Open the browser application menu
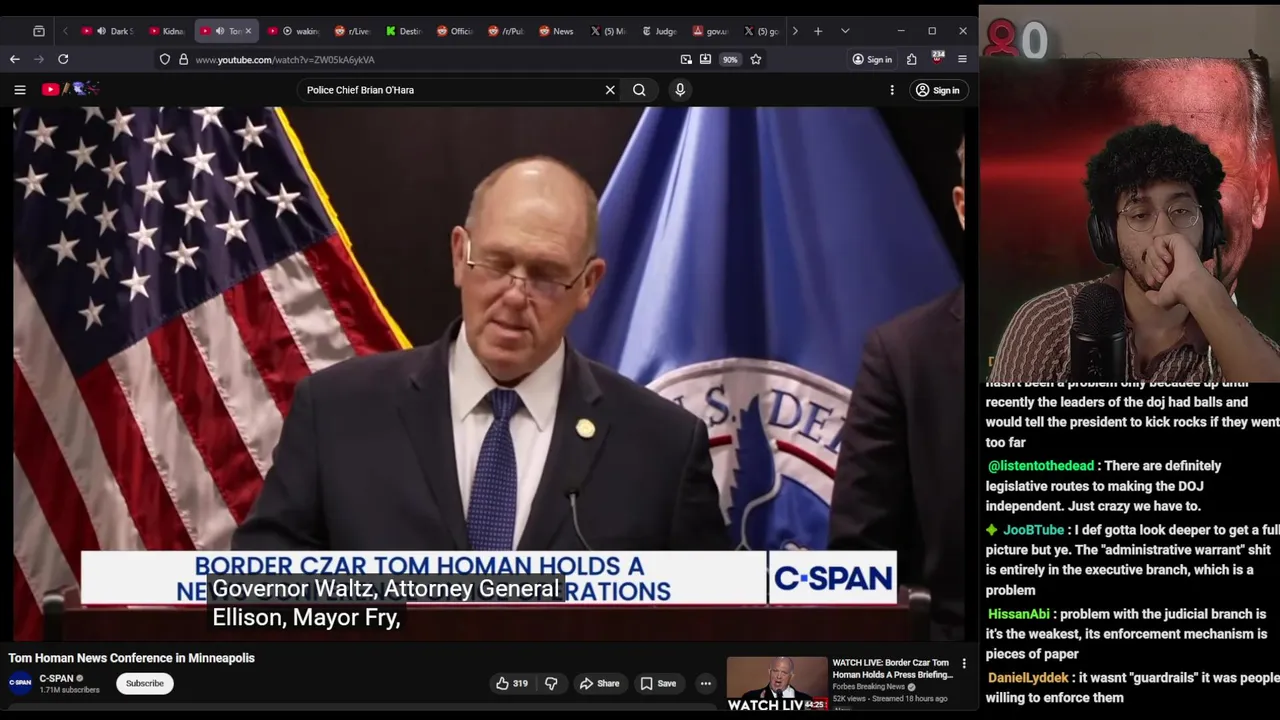 point(962,59)
